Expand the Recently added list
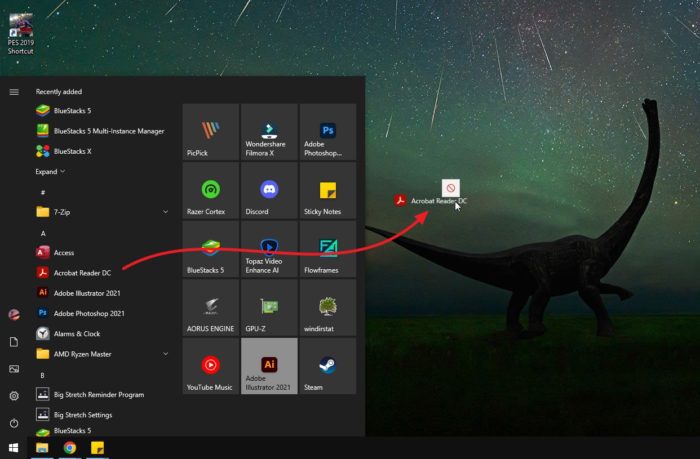This screenshot has width=700, height=459. click(x=50, y=171)
